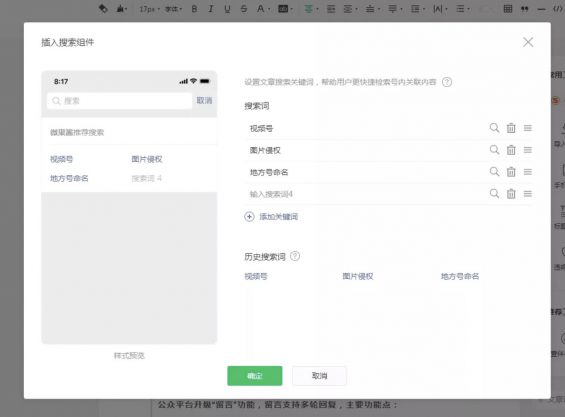
Task: Toggle underline formatting in the toolbar
Action: coord(227,9)
